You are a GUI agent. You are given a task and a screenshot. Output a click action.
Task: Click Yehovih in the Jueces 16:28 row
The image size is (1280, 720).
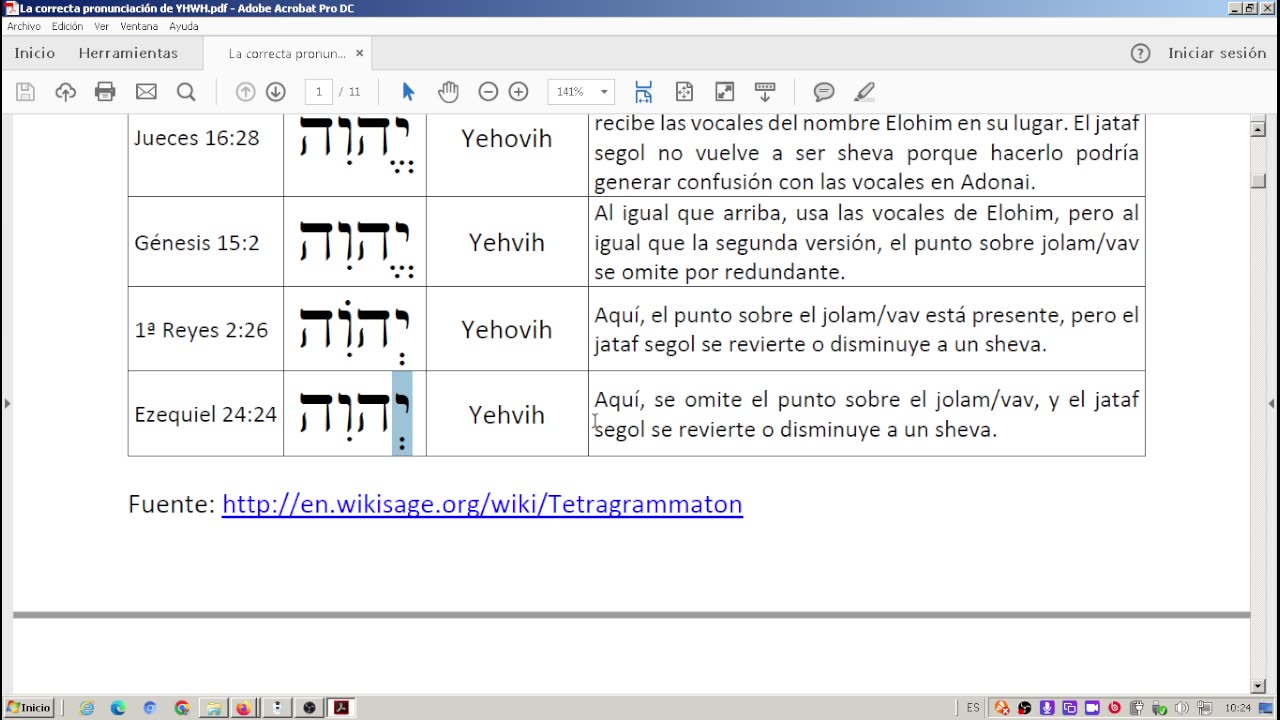pyautogui.click(x=507, y=138)
